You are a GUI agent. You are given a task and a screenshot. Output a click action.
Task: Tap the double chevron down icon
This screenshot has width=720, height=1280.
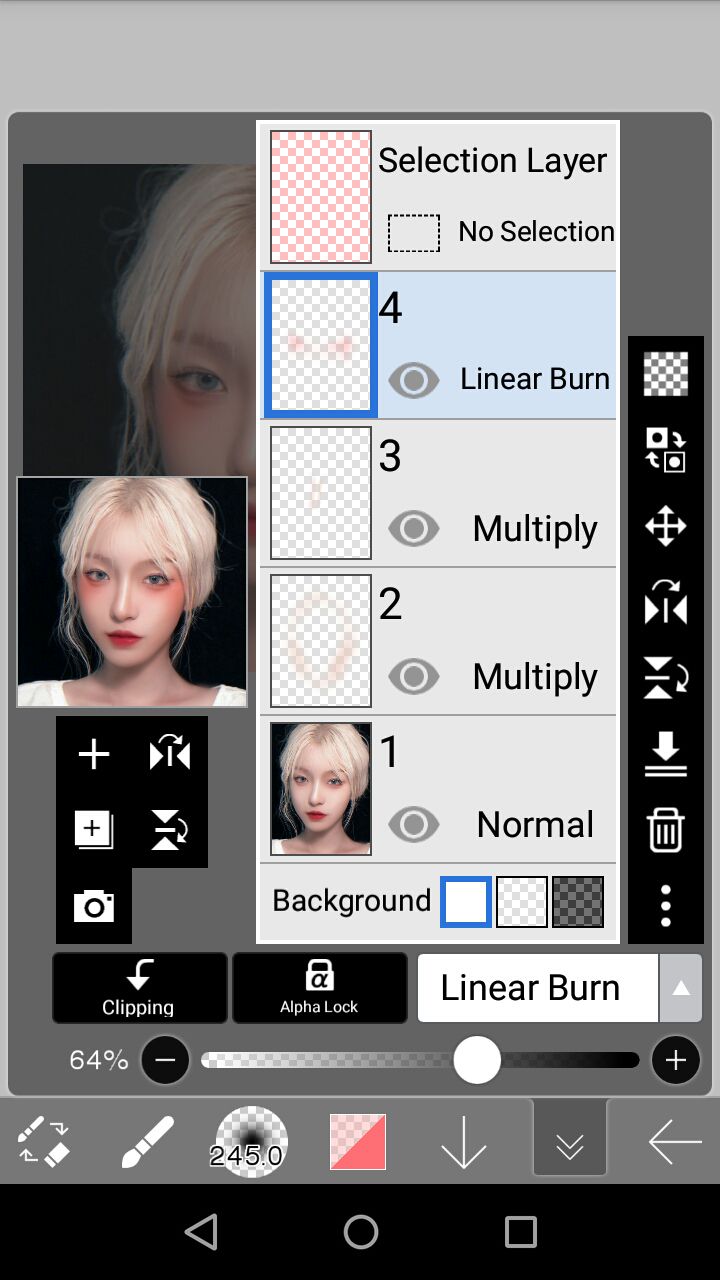570,1138
